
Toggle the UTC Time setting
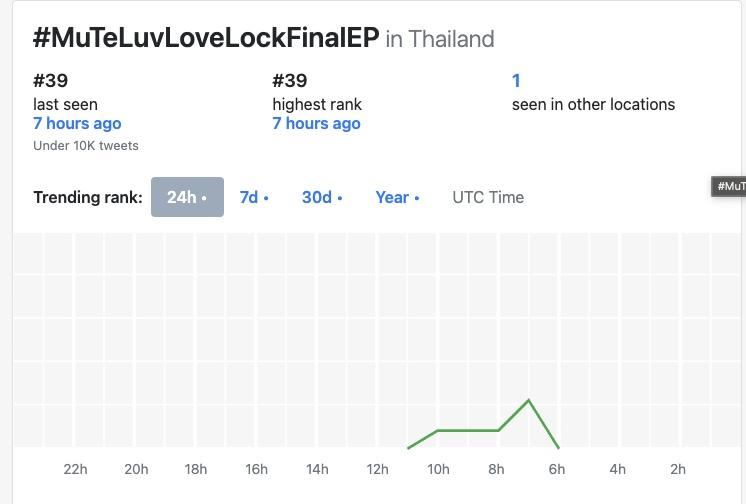click(x=488, y=197)
